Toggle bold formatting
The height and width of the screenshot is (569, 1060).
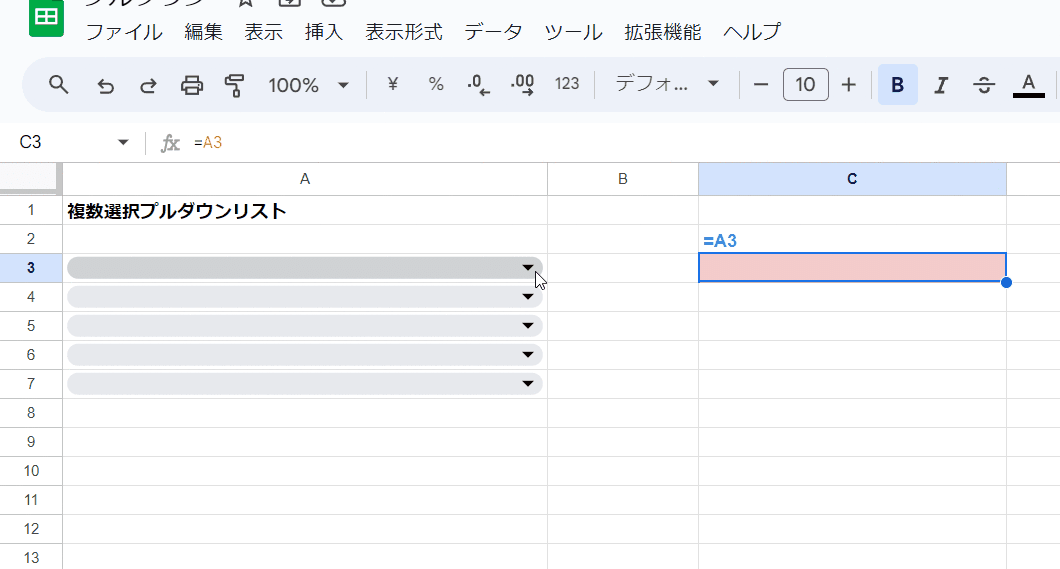click(x=898, y=84)
